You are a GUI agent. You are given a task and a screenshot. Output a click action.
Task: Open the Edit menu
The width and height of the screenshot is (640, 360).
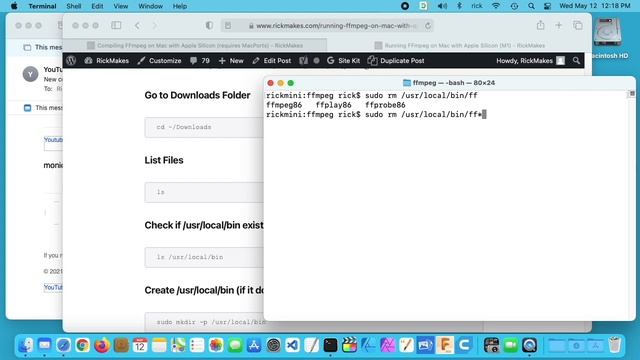coord(97,6)
